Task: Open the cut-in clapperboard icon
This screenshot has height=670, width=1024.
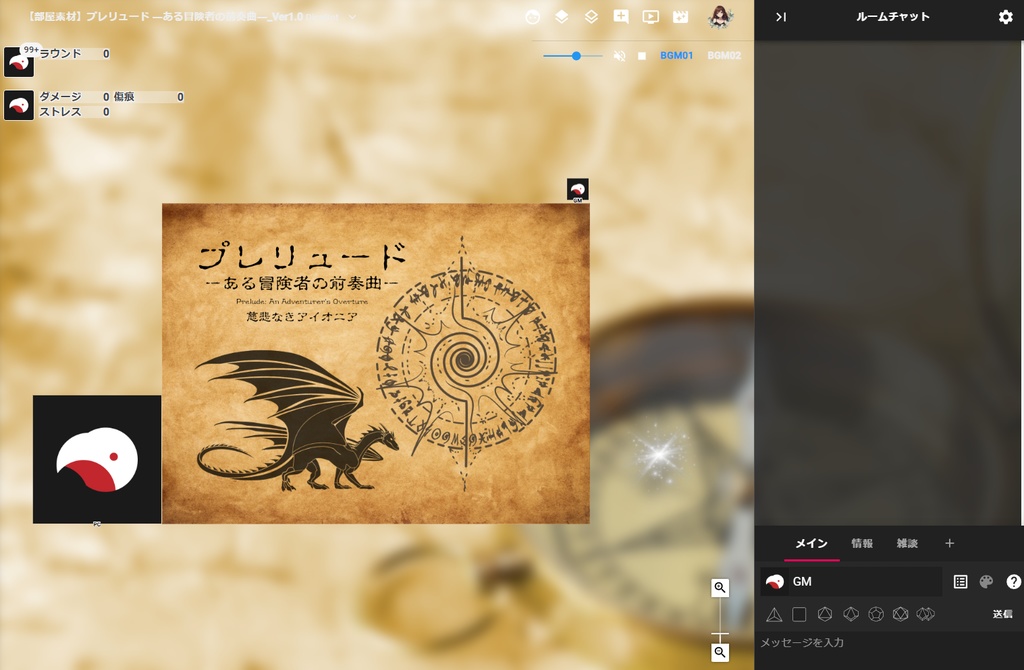Action: click(682, 16)
